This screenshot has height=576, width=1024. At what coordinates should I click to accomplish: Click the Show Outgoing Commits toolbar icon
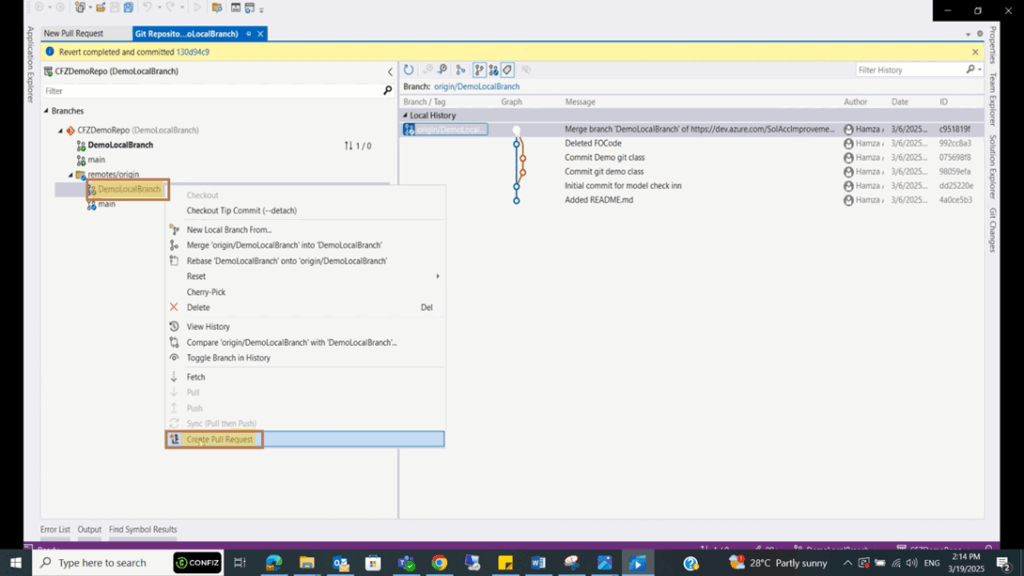coord(442,70)
